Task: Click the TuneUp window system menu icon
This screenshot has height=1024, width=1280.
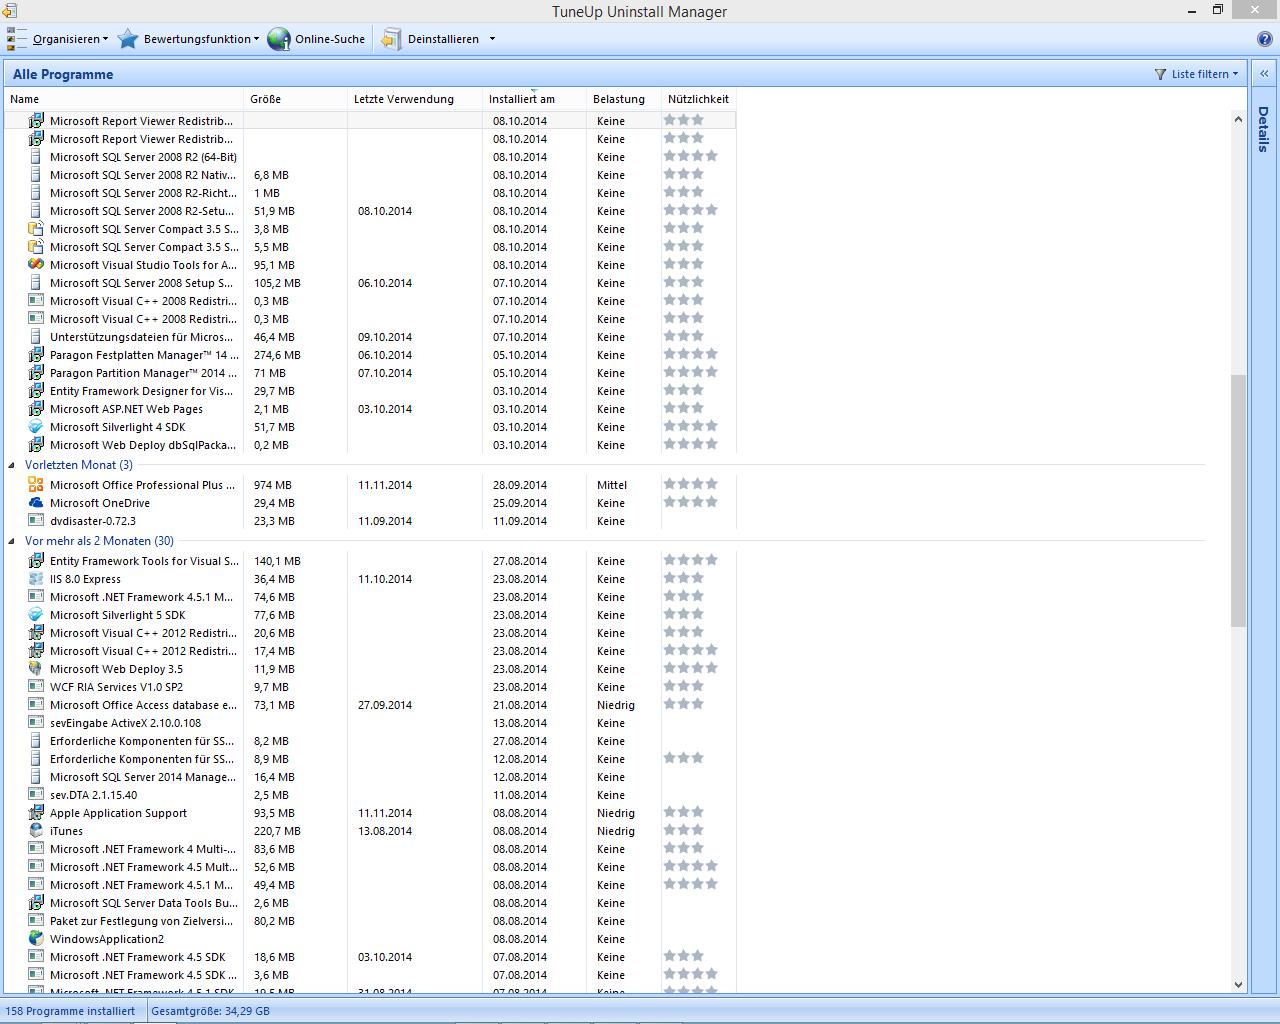Action: click(10, 11)
